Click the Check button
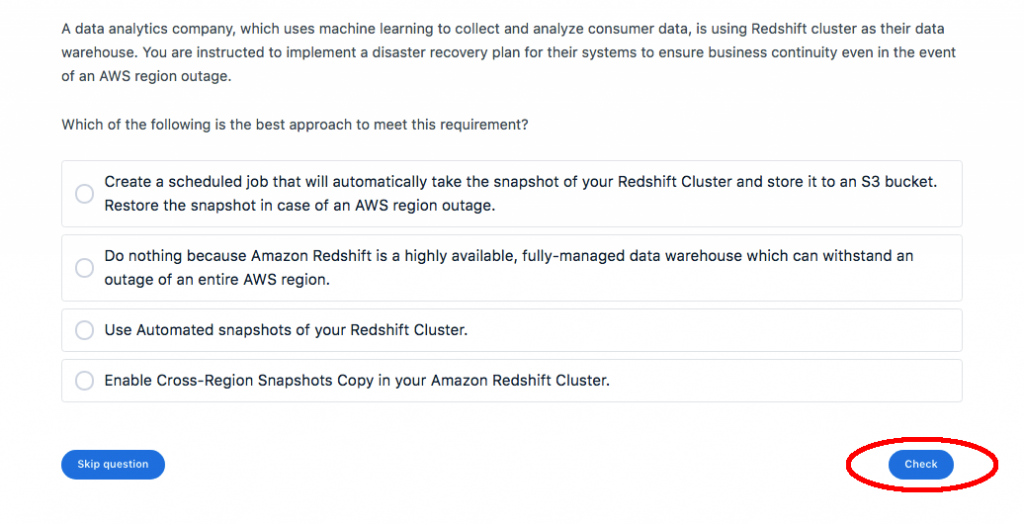This screenshot has height=525, width=1024. pyautogui.click(x=921, y=464)
